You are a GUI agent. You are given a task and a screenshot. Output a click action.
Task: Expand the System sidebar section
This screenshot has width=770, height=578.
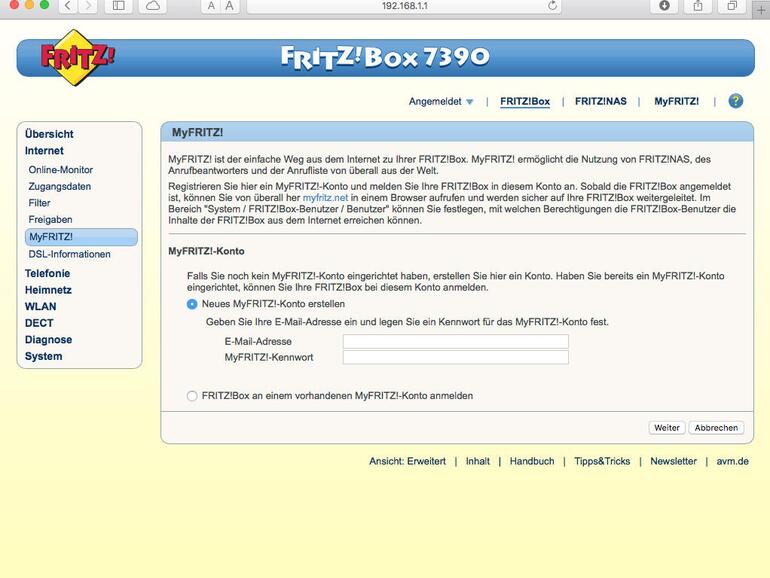pos(43,357)
